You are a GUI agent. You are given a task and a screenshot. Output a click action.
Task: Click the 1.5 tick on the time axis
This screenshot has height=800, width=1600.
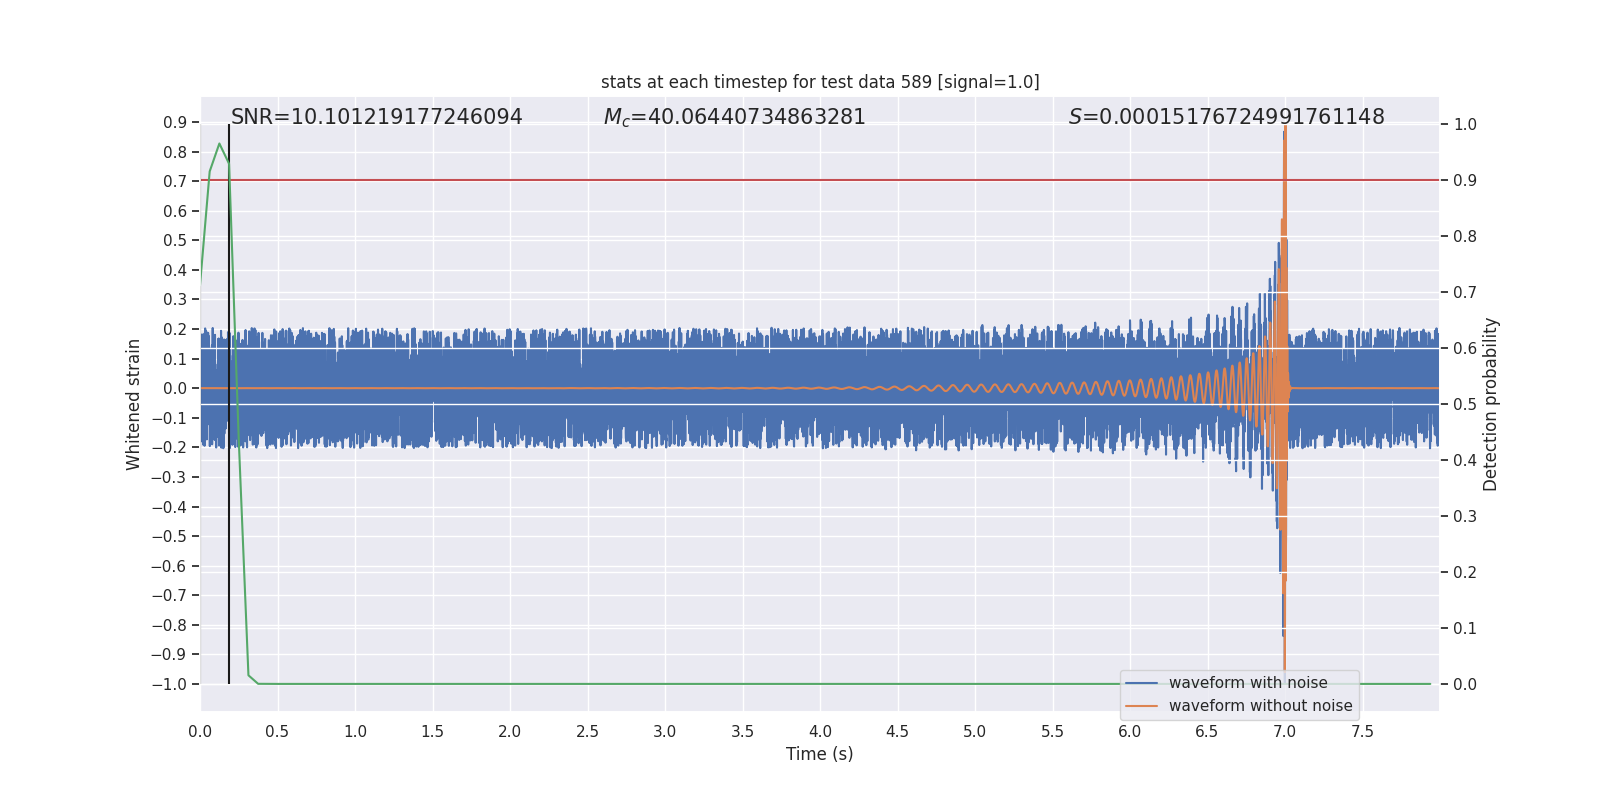tap(432, 732)
